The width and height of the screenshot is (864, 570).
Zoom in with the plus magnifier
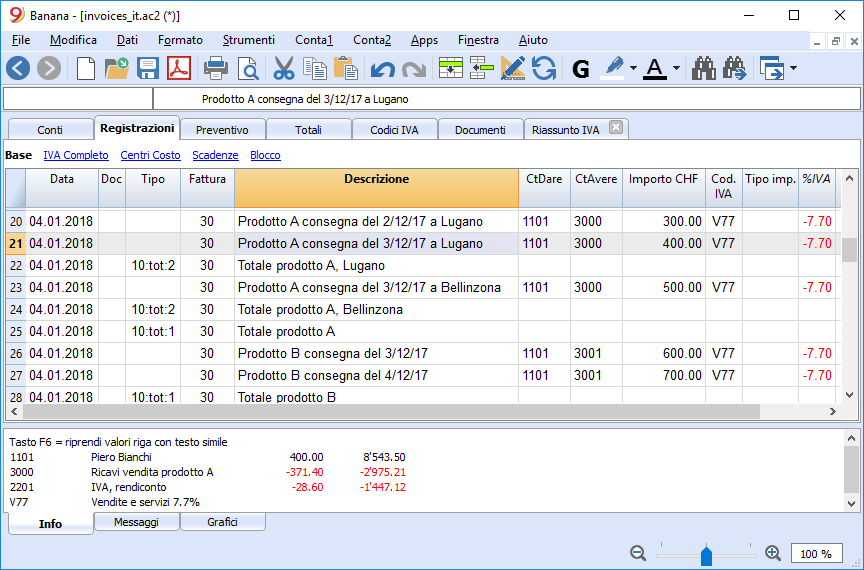[773, 553]
